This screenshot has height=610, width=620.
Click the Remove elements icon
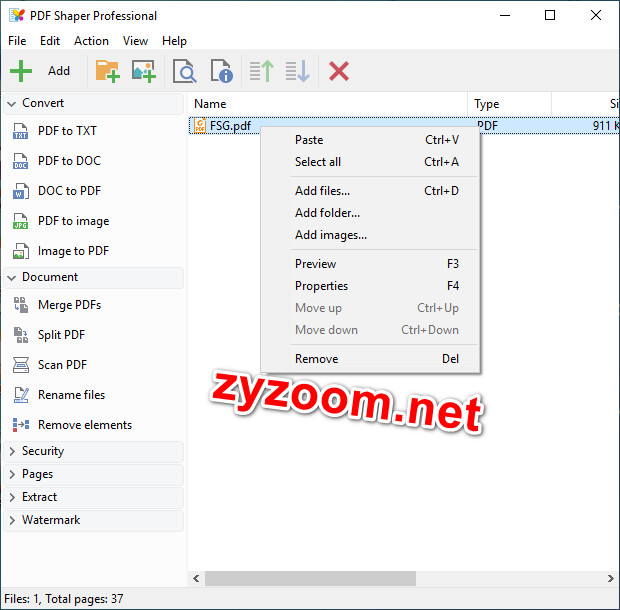click(21, 425)
